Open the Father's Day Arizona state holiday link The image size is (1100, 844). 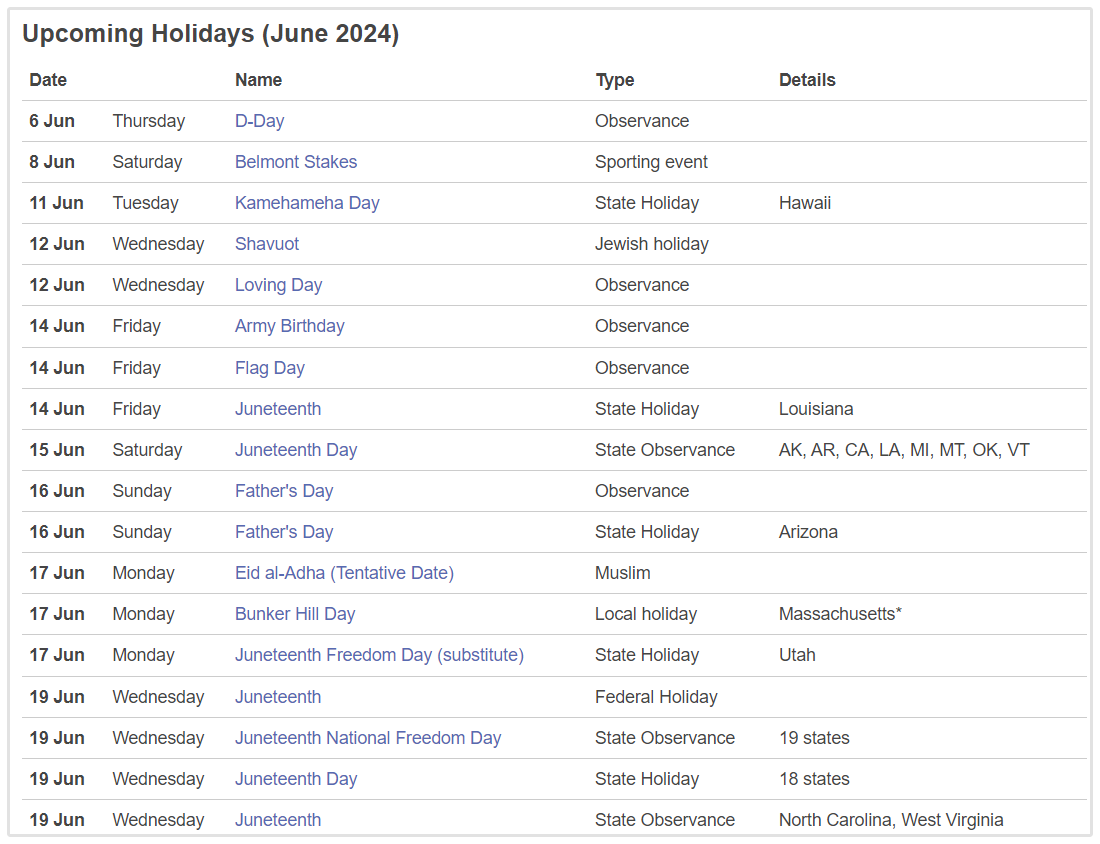[x=284, y=532]
